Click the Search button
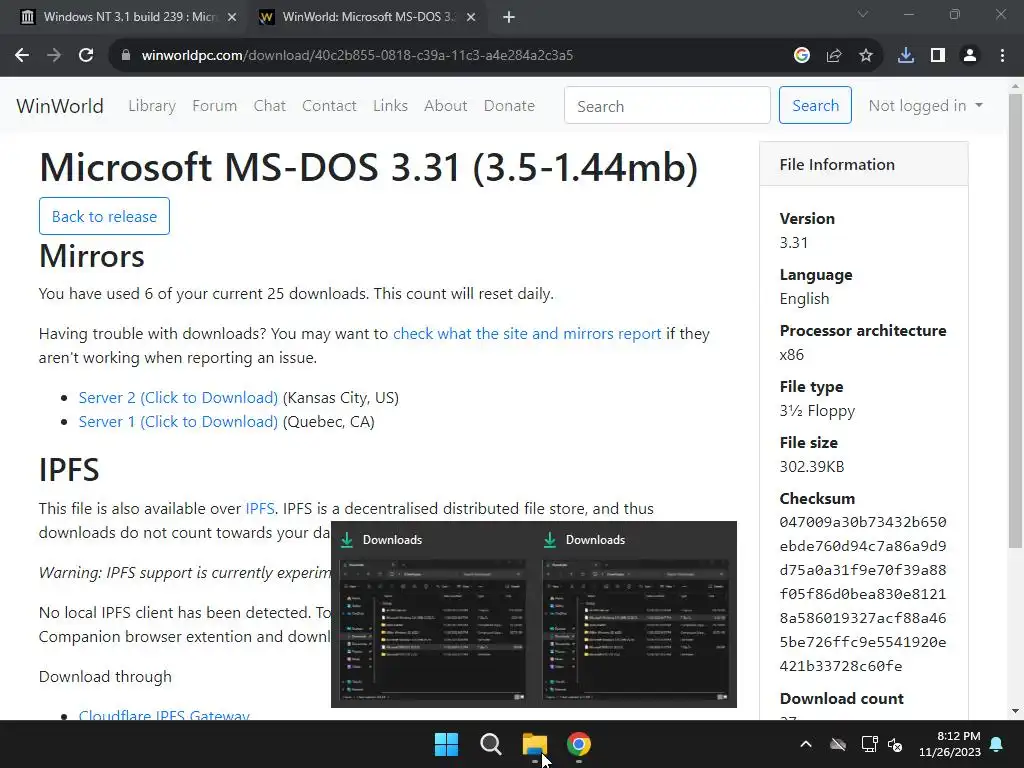 click(815, 105)
